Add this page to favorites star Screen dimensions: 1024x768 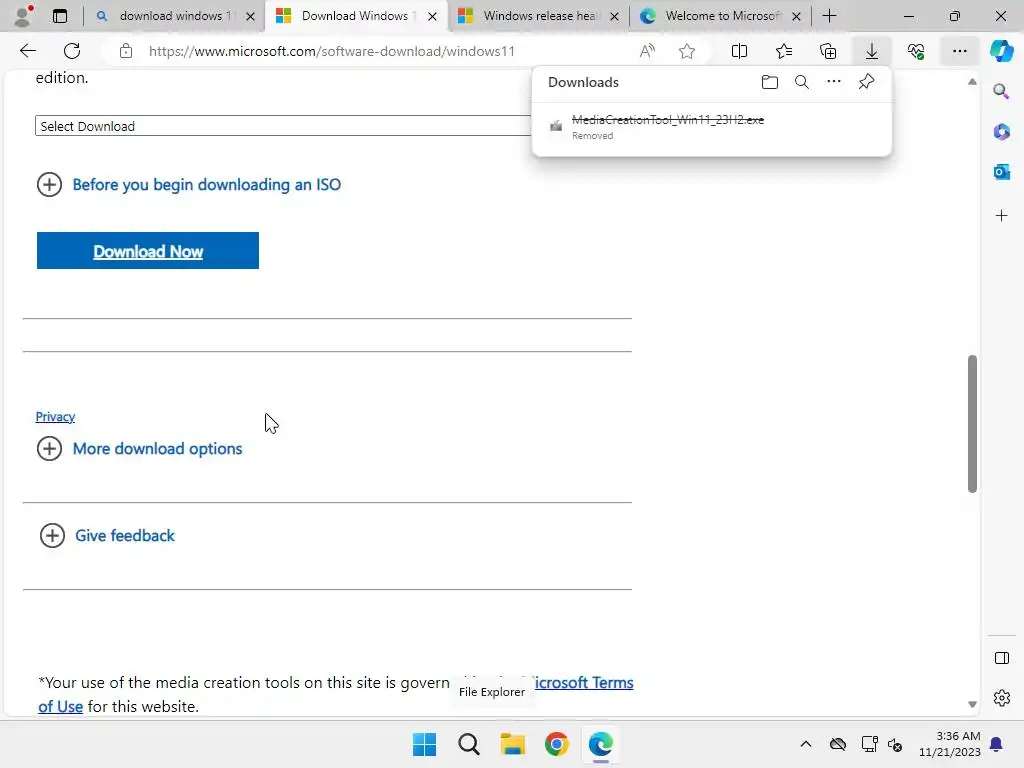click(x=686, y=51)
